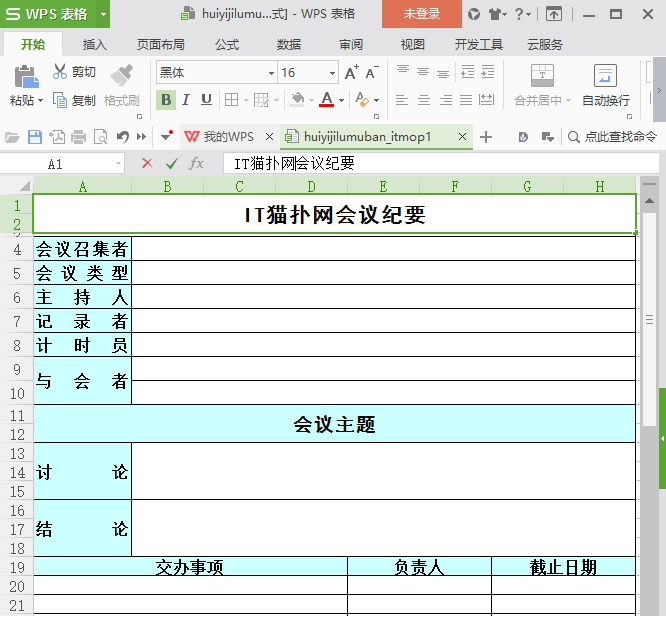Click the Print icon in quick access

[x=79, y=137]
